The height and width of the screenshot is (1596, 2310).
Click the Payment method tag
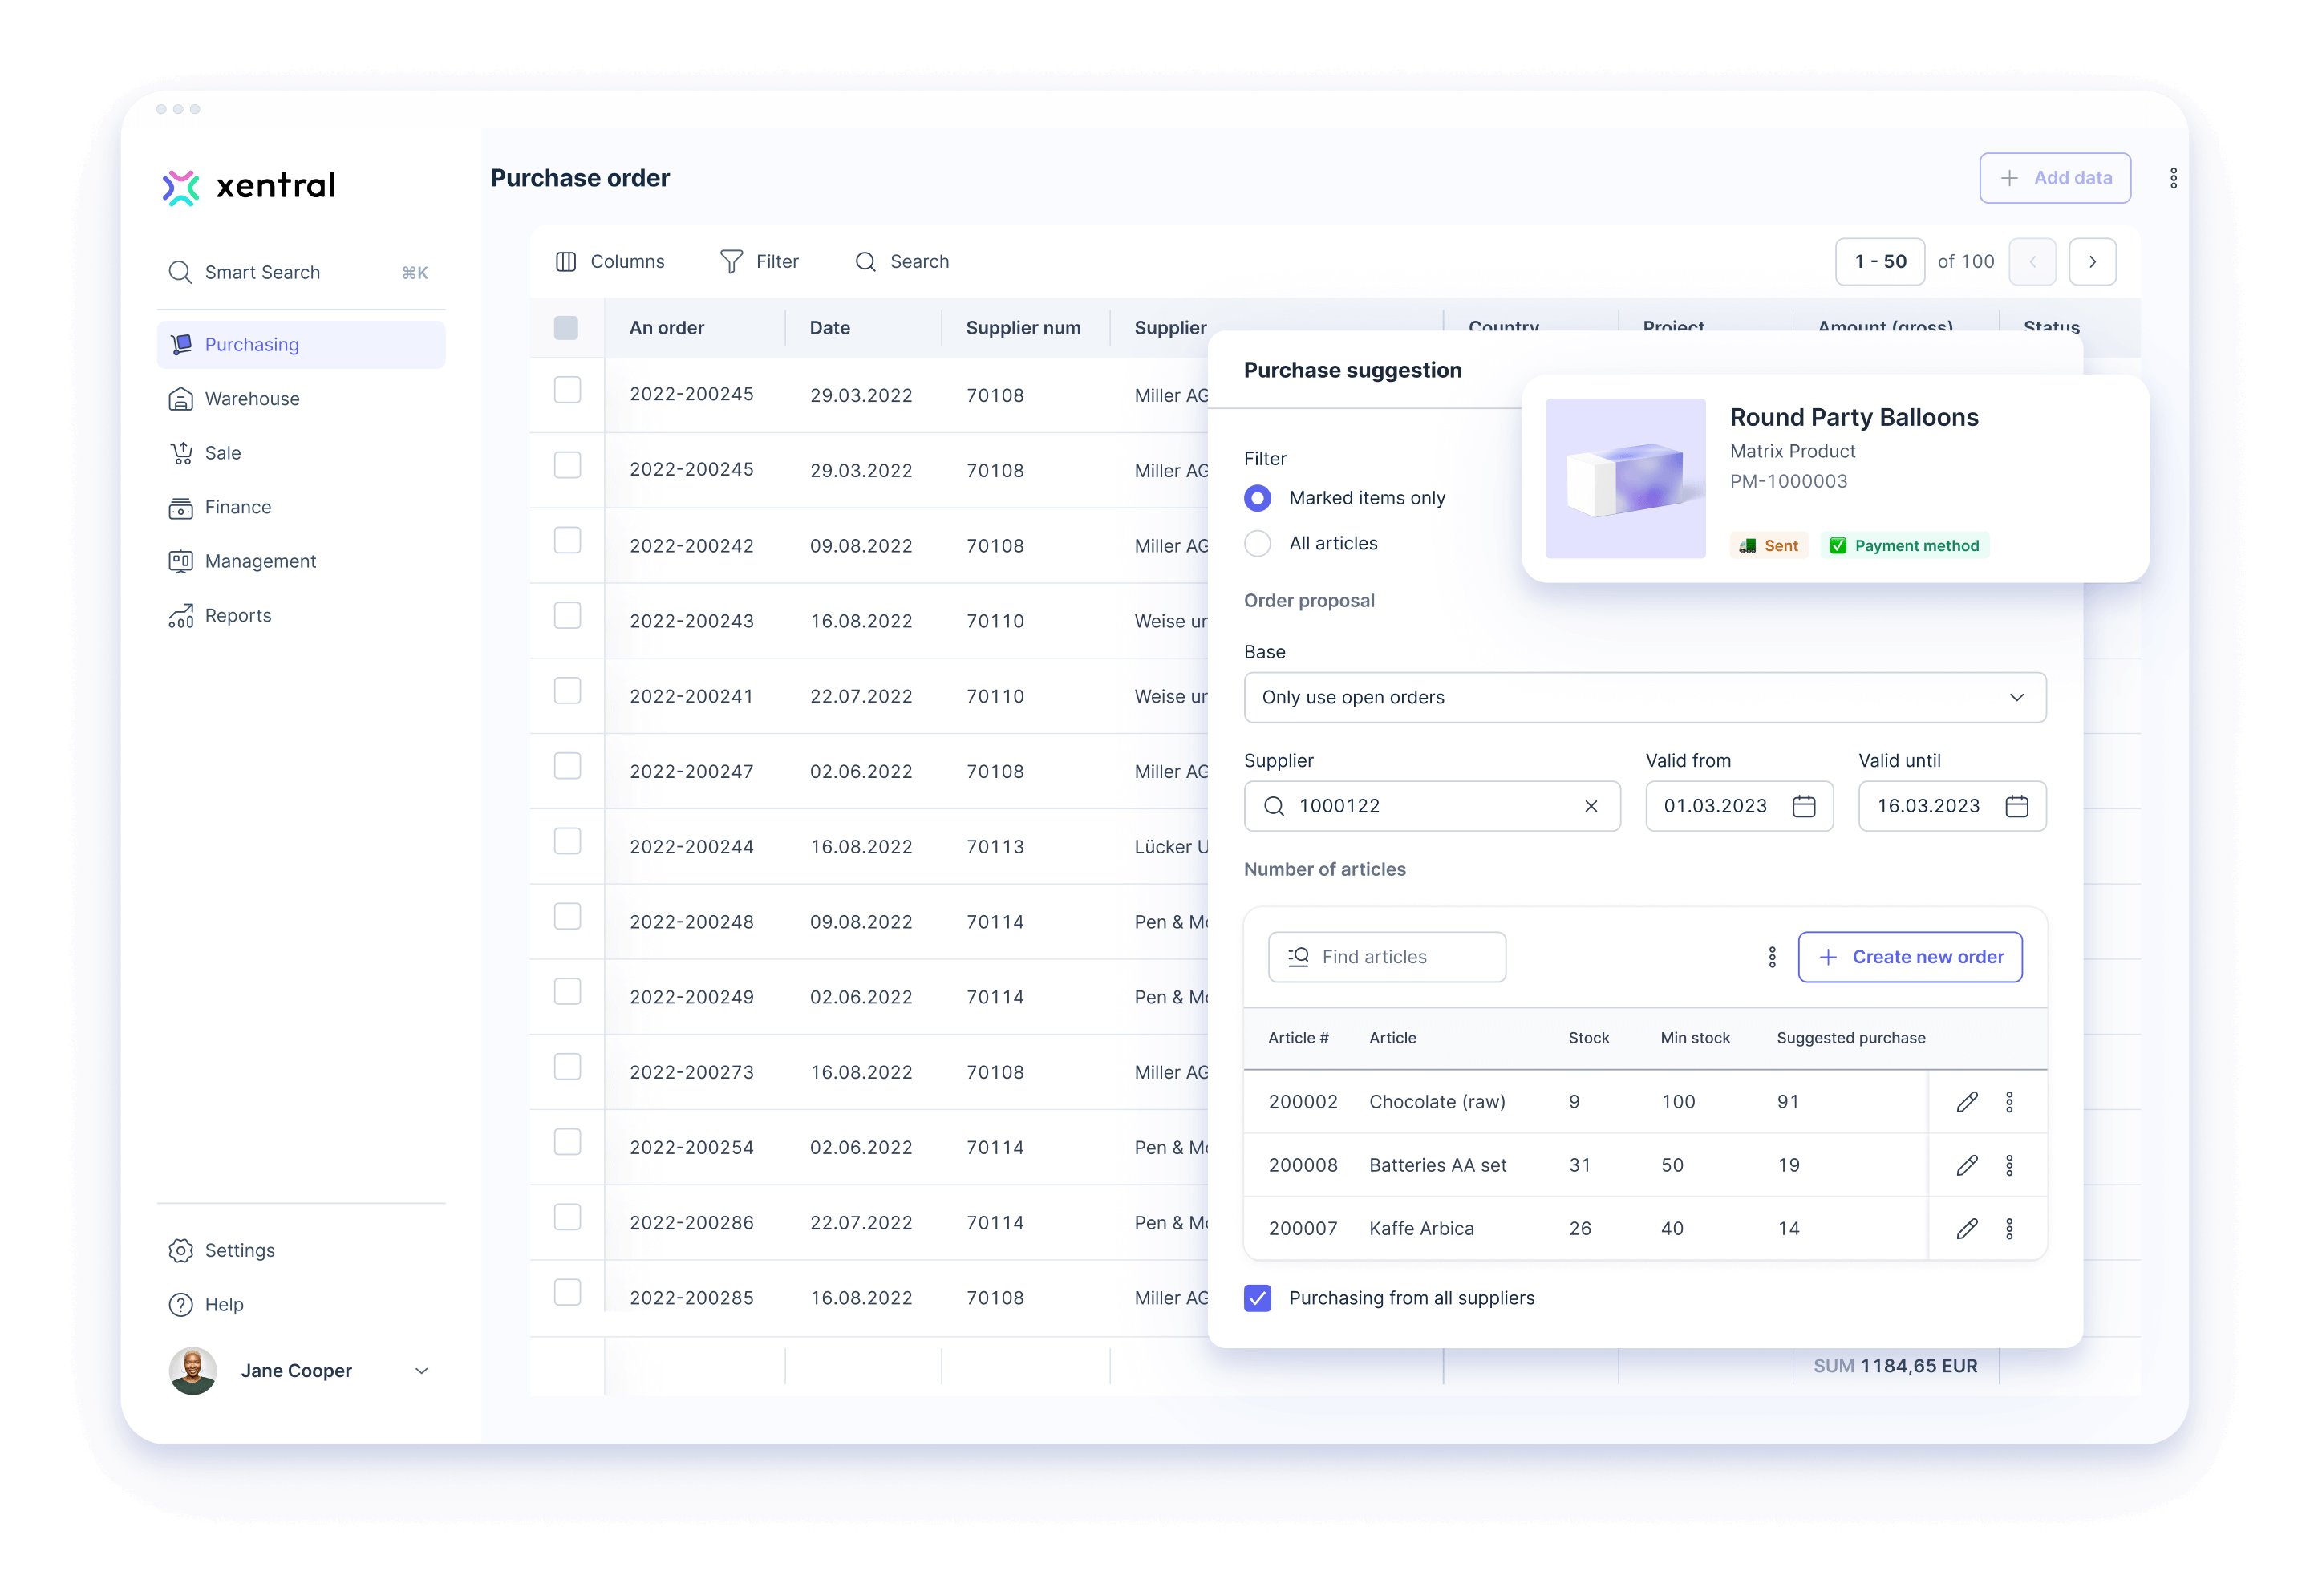(1903, 546)
